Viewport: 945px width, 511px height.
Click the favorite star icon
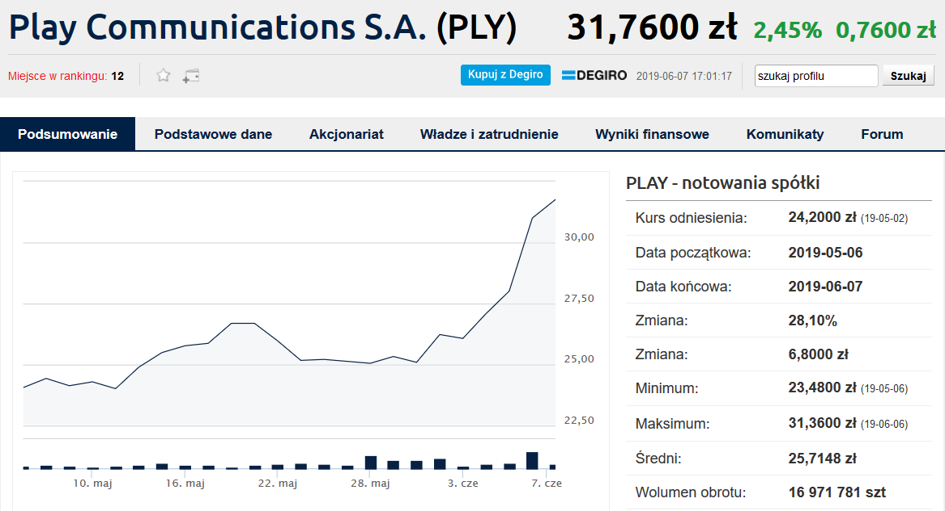(163, 75)
